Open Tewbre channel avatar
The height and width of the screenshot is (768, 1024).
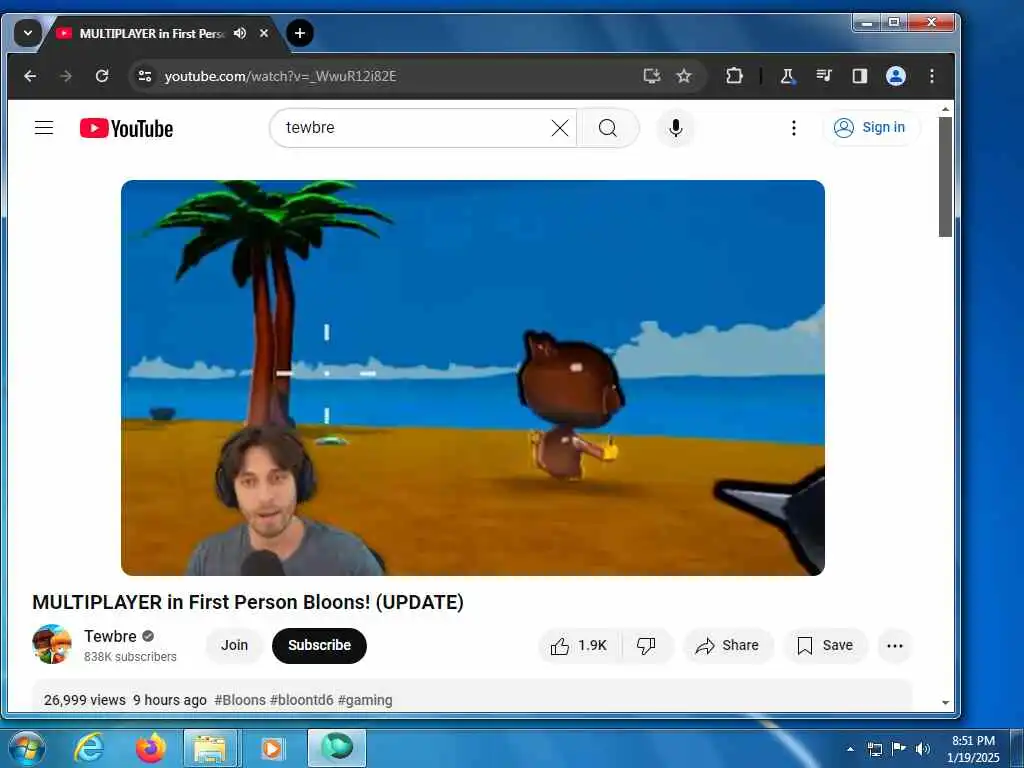point(52,645)
